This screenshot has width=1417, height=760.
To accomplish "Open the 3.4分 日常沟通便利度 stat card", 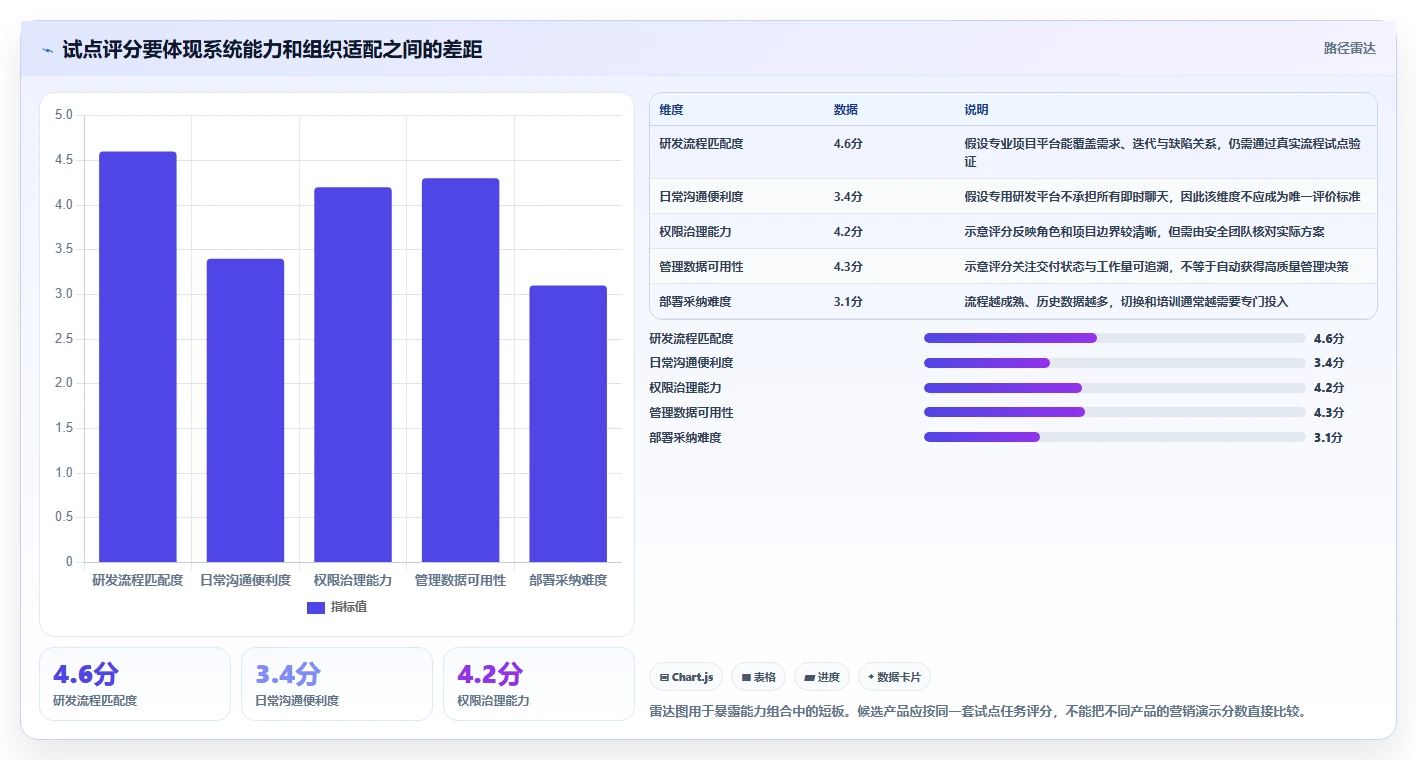I will 337,684.
